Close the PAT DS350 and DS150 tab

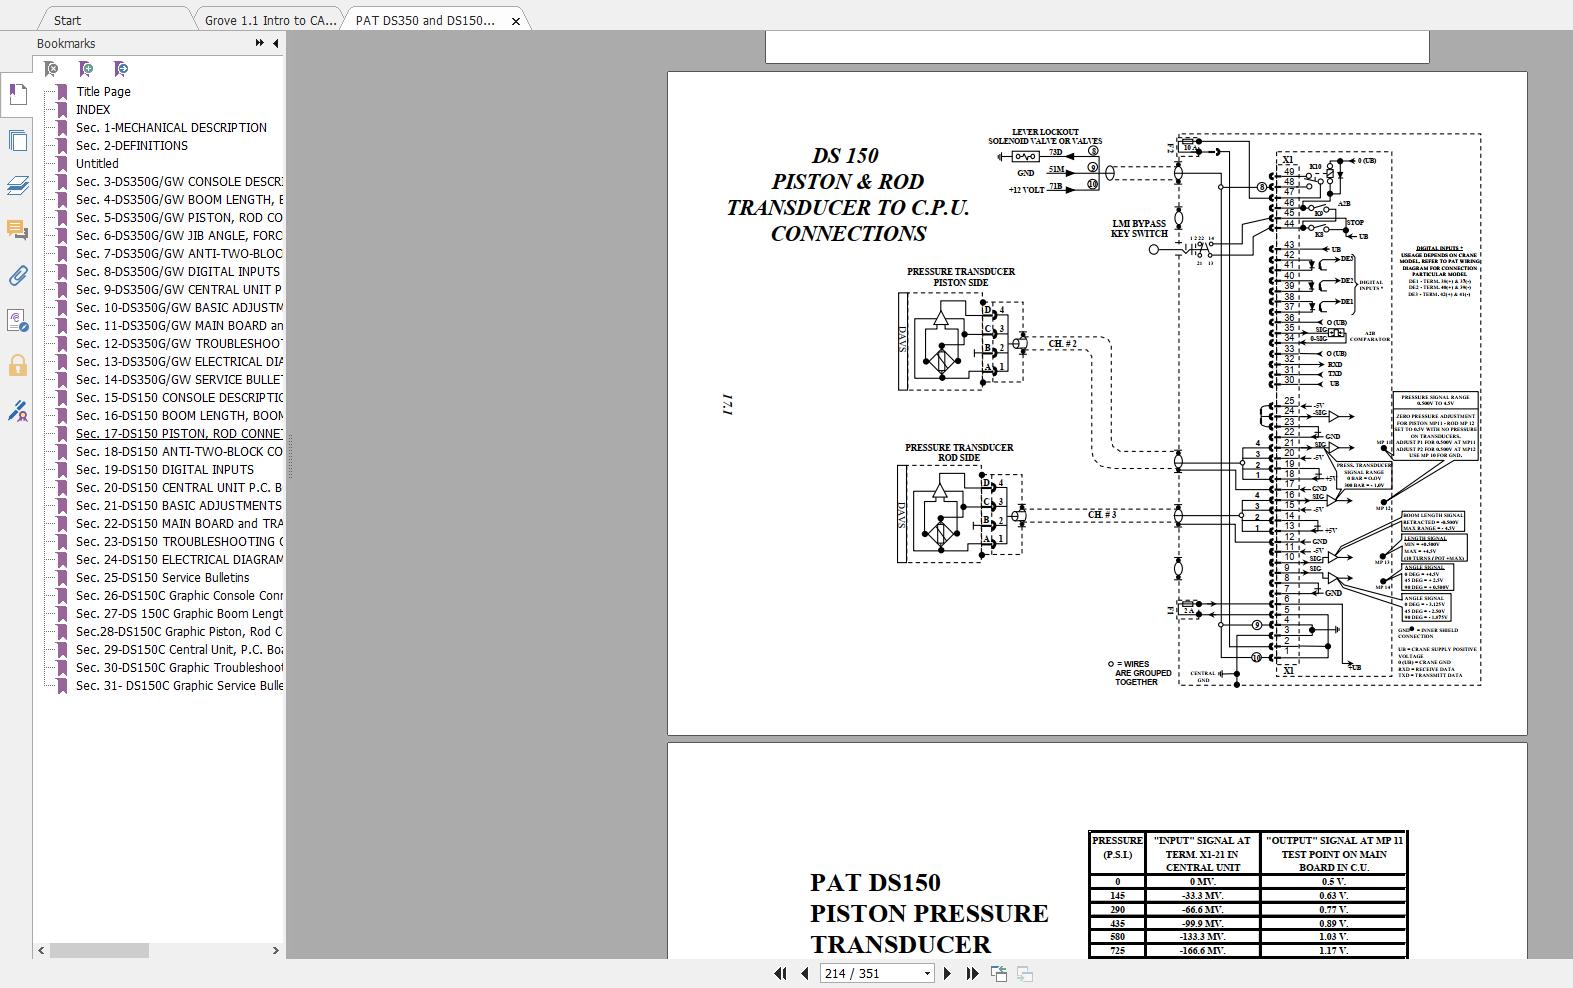[x=516, y=20]
